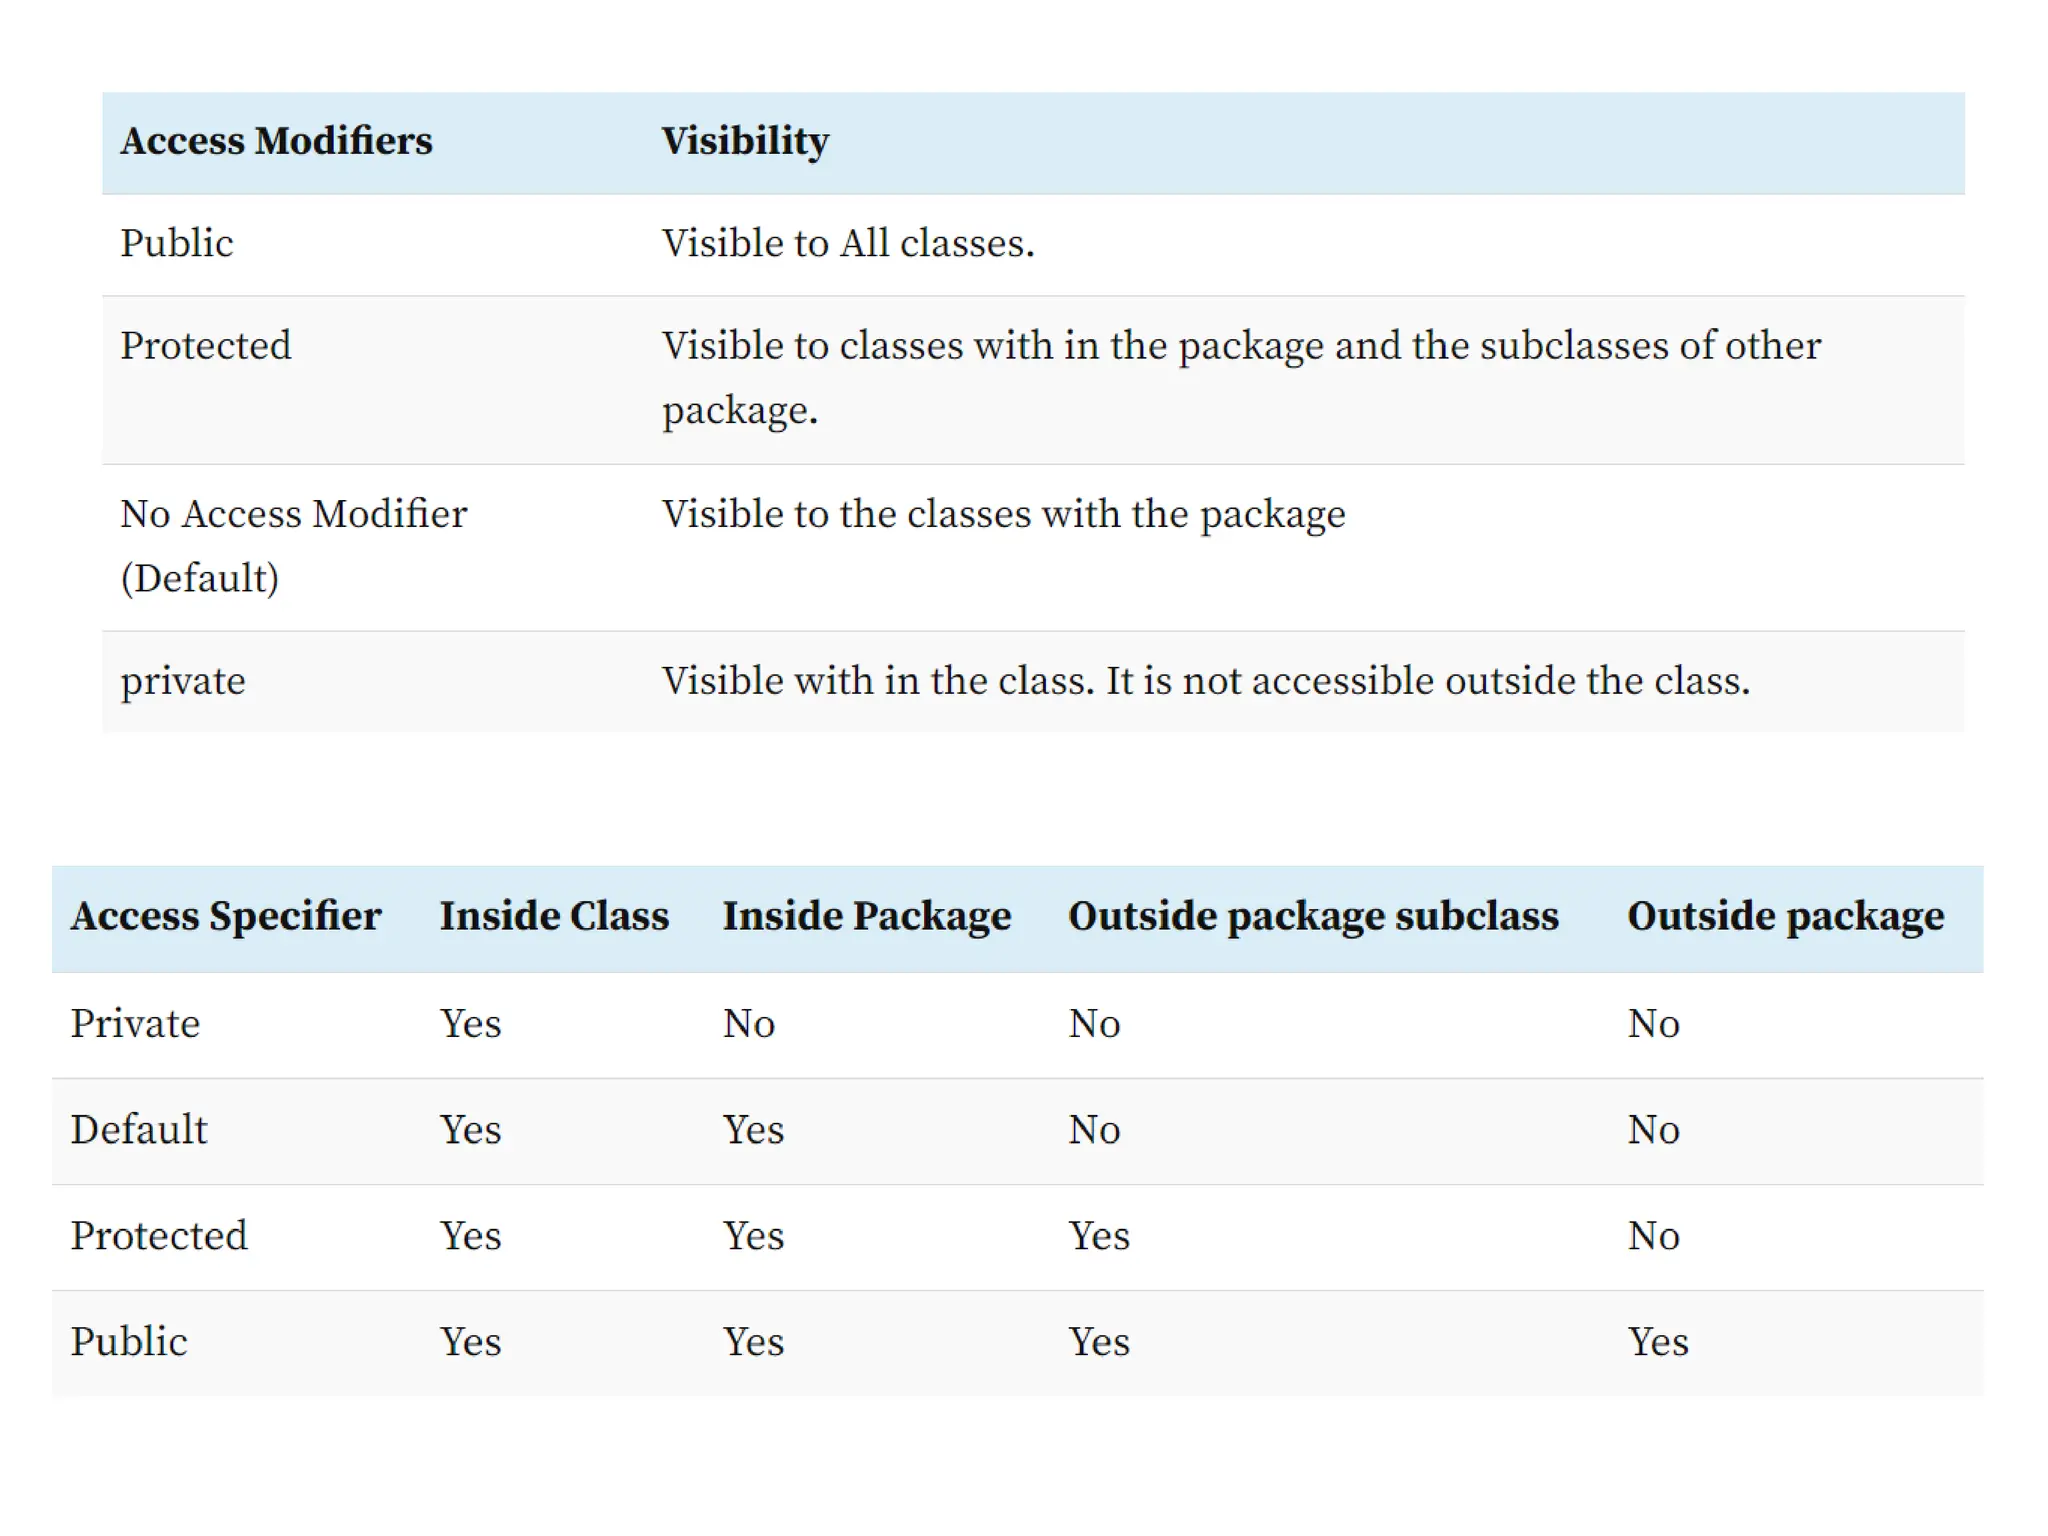Click Default row's Inside Package 'Yes' cell

click(x=753, y=1130)
